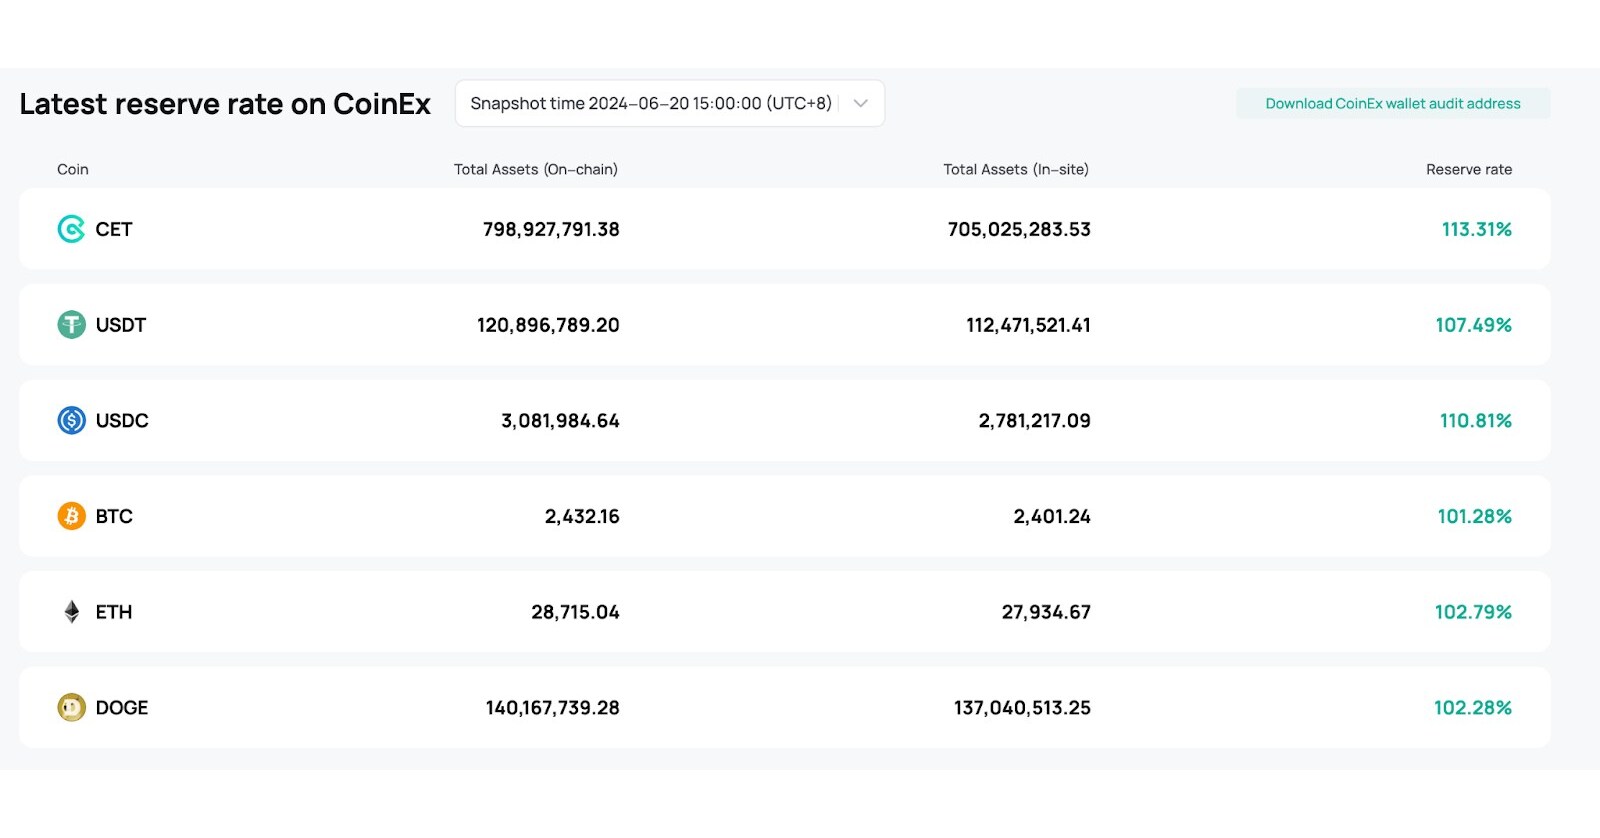Click the CET coin logo icon
Viewport: 1600px width, 838px height.
coord(71,229)
